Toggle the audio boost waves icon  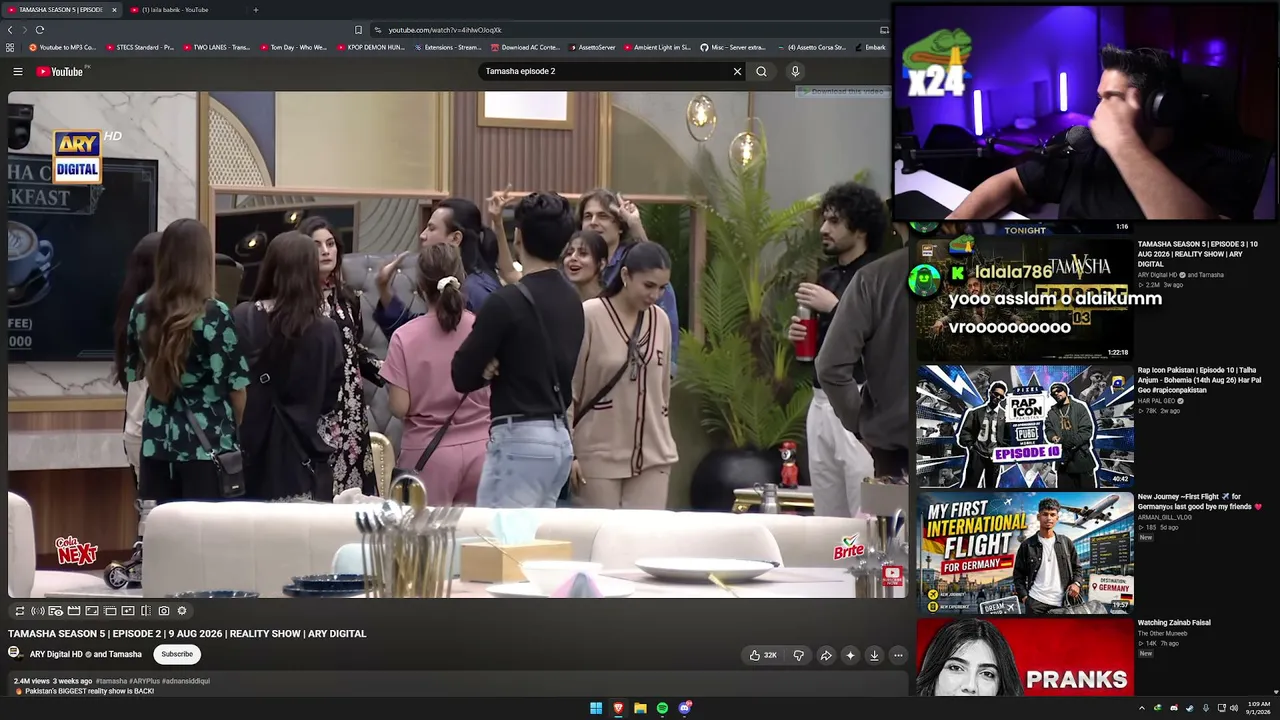37,611
